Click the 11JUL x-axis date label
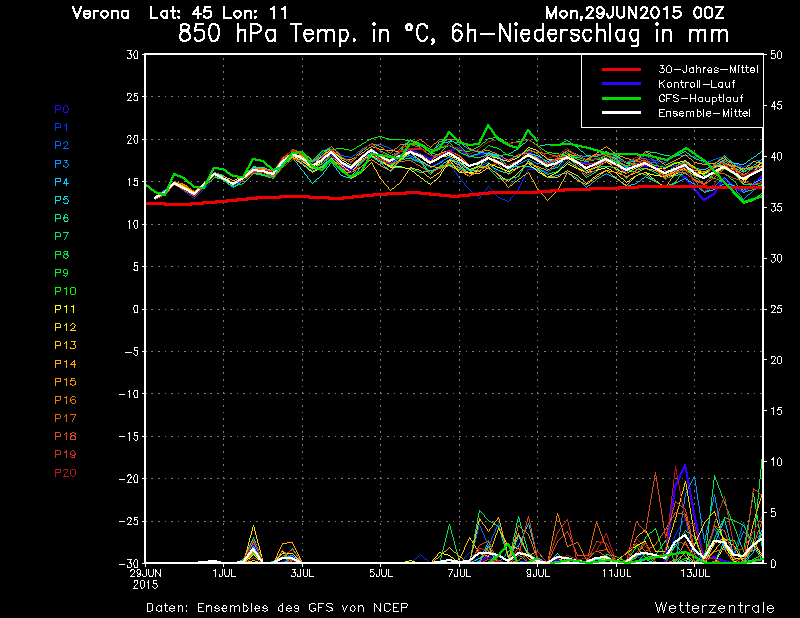 click(616, 574)
